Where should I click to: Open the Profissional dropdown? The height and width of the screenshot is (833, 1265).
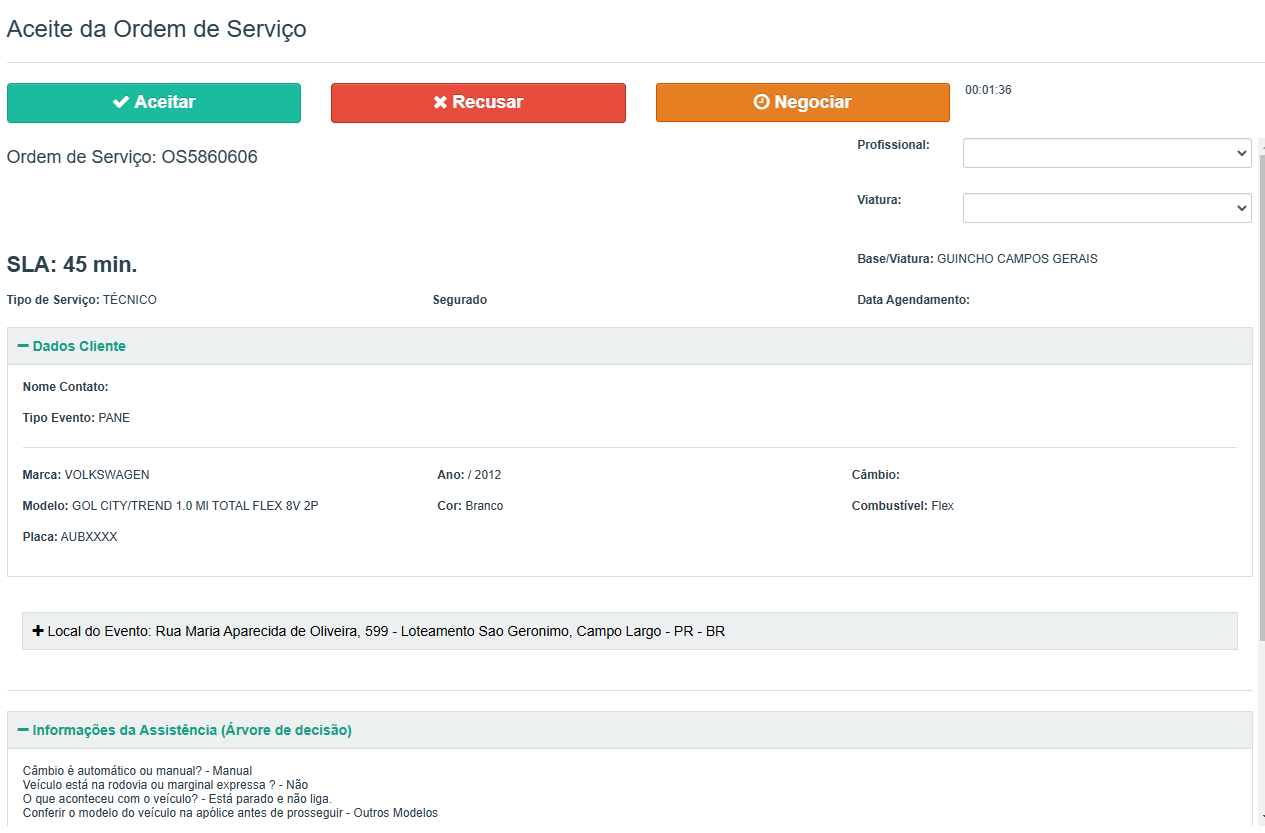pyautogui.click(x=1106, y=153)
